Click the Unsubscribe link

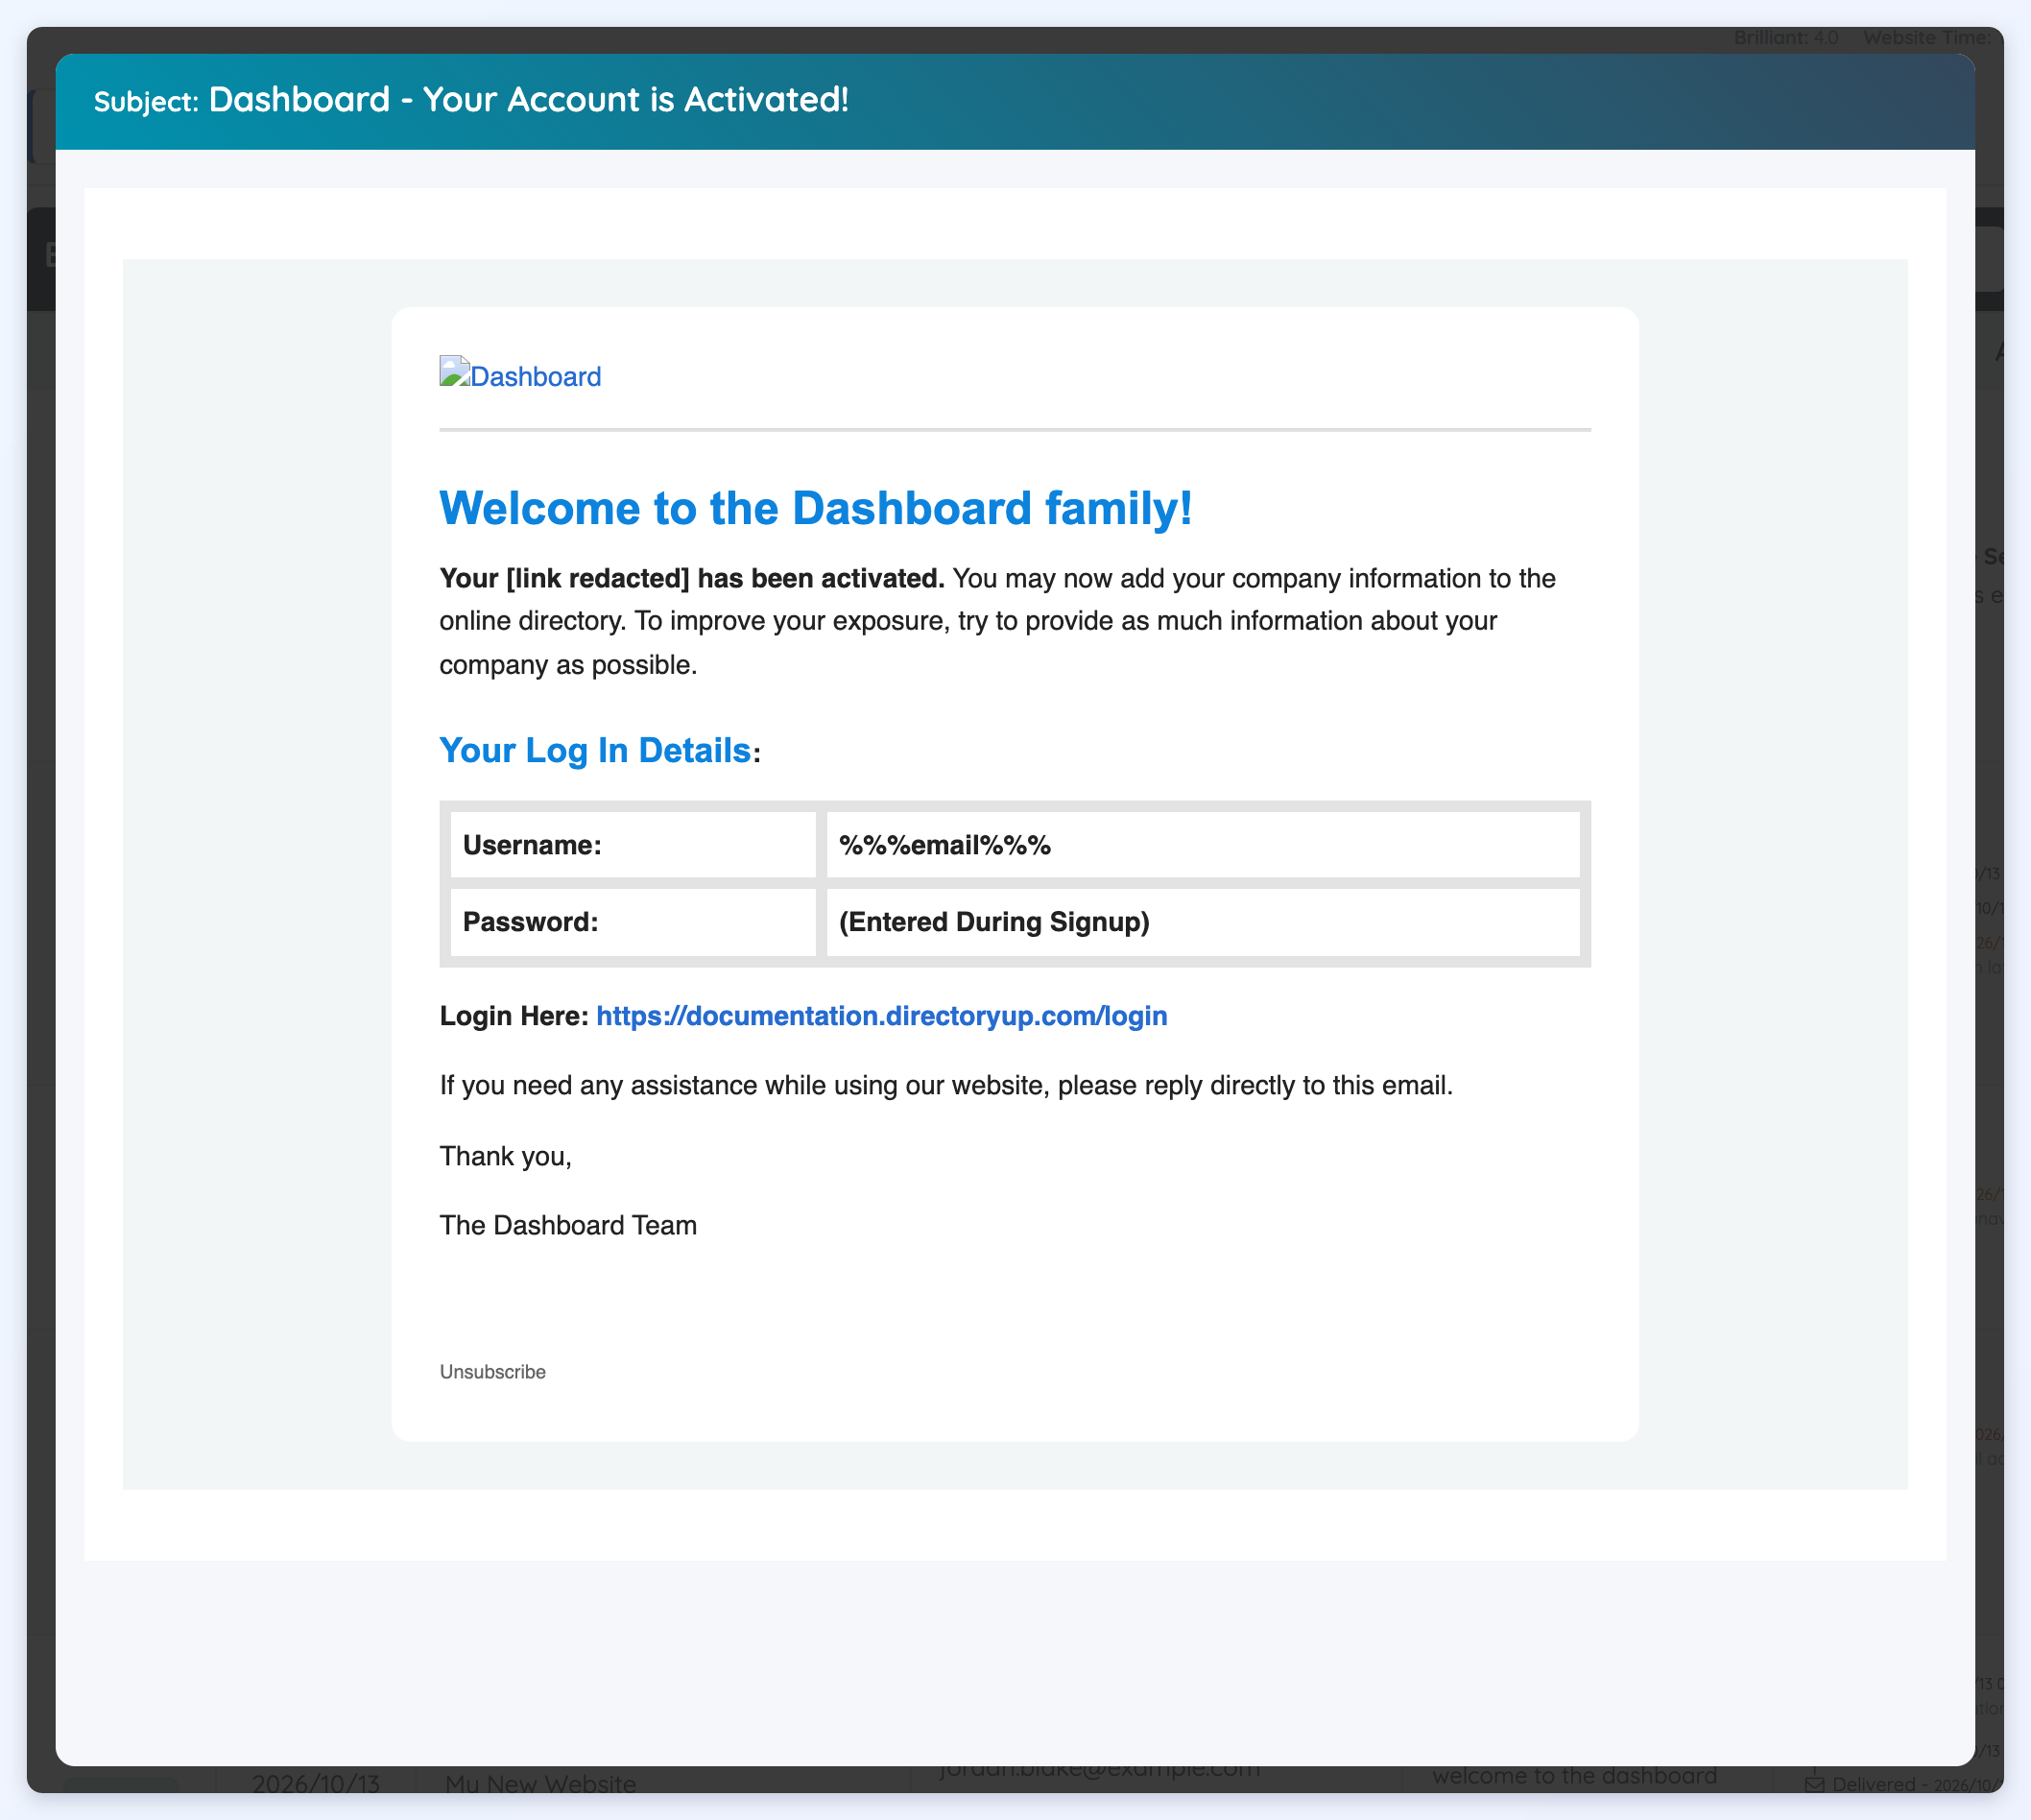click(x=492, y=1372)
